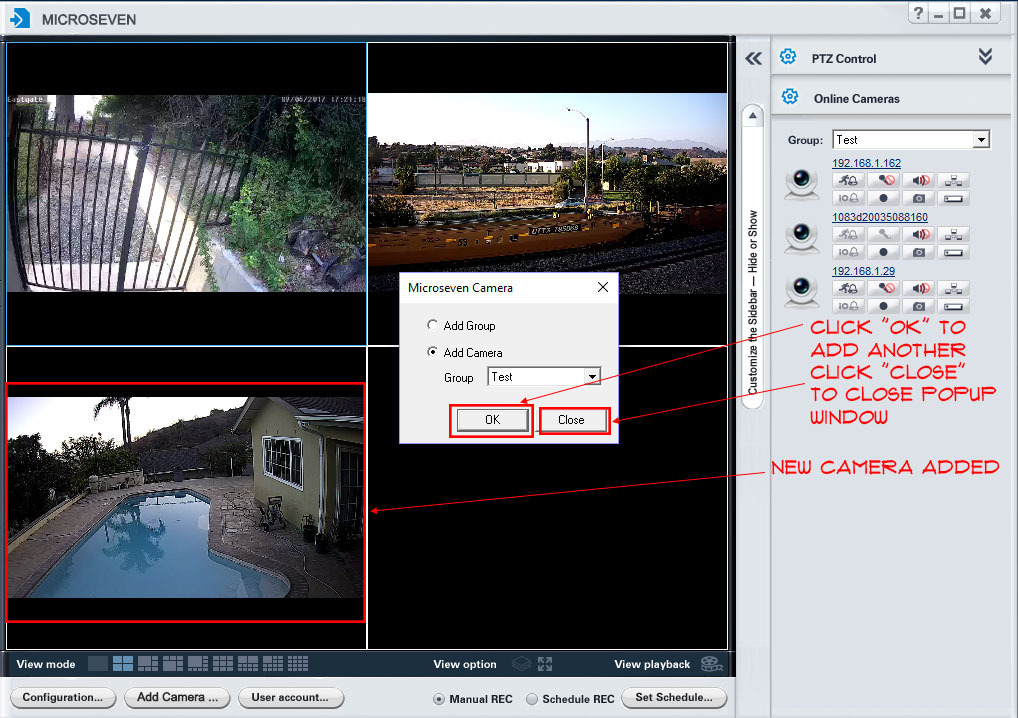Toggle motion alarm for camera 192.168.1.162
1018x718 pixels.
[x=848, y=180]
